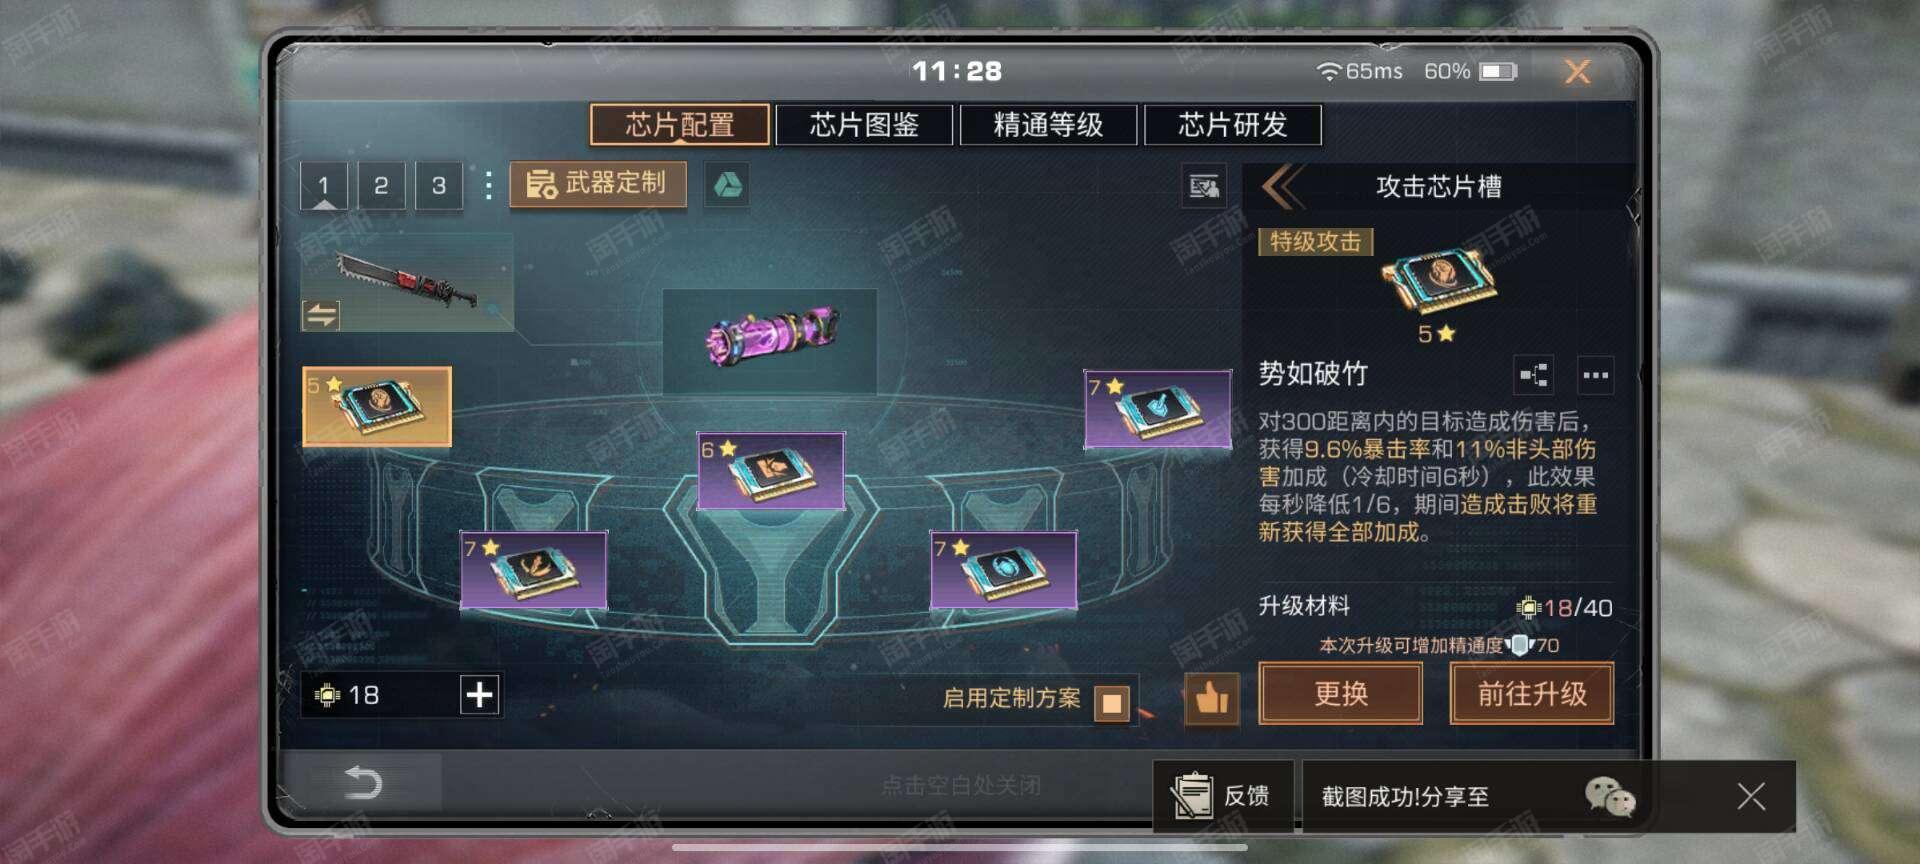Click the weapon swap arrows icon
Image resolution: width=1920 pixels, height=864 pixels.
click(x=321, y=315)
